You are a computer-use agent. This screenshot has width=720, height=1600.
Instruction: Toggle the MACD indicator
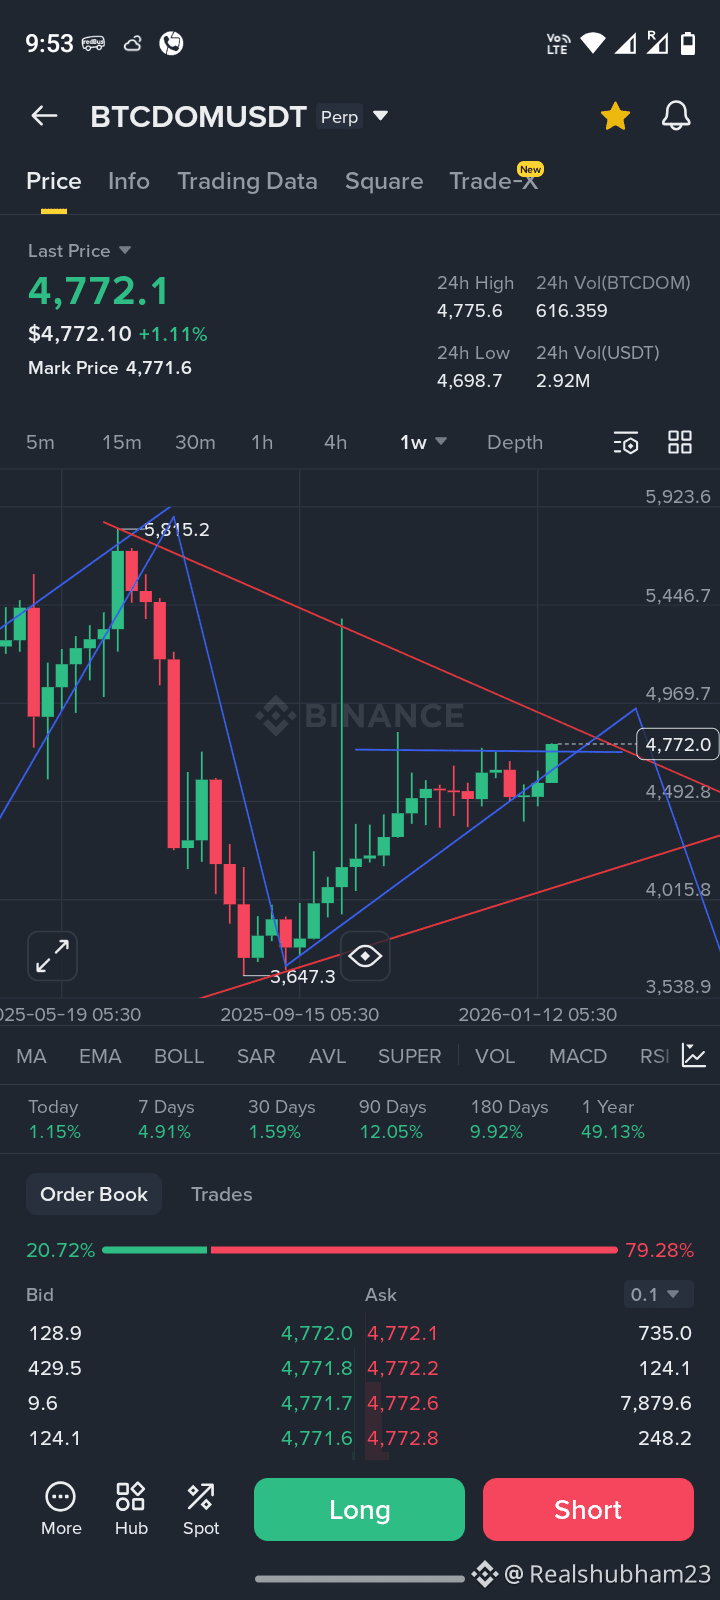[x=578, y=1056]
